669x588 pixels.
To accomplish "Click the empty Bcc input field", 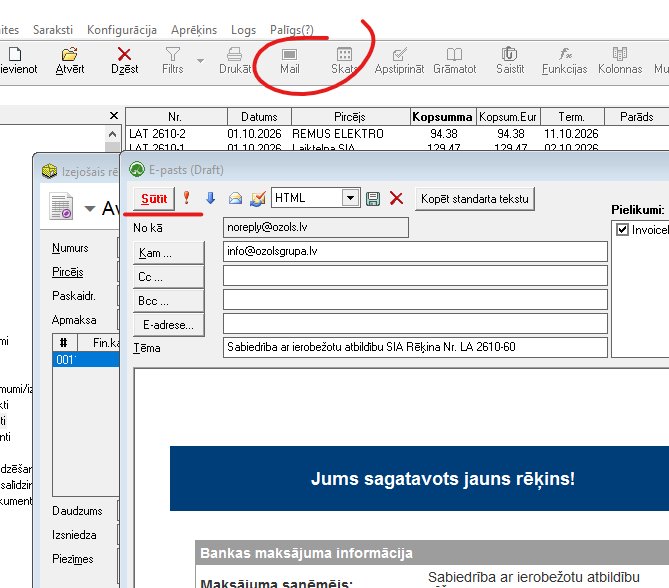I will [x=415, y=300].
